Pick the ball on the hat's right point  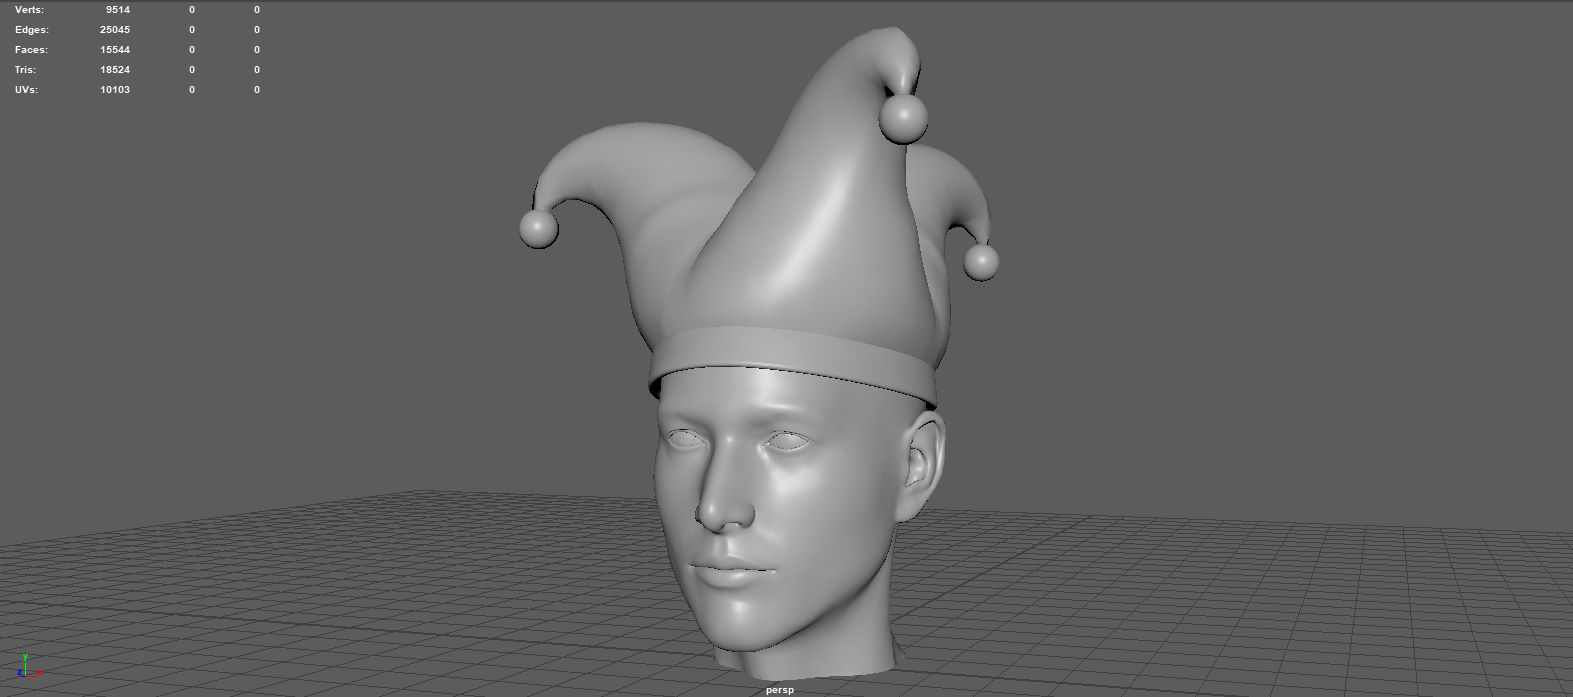click(981, 262)
